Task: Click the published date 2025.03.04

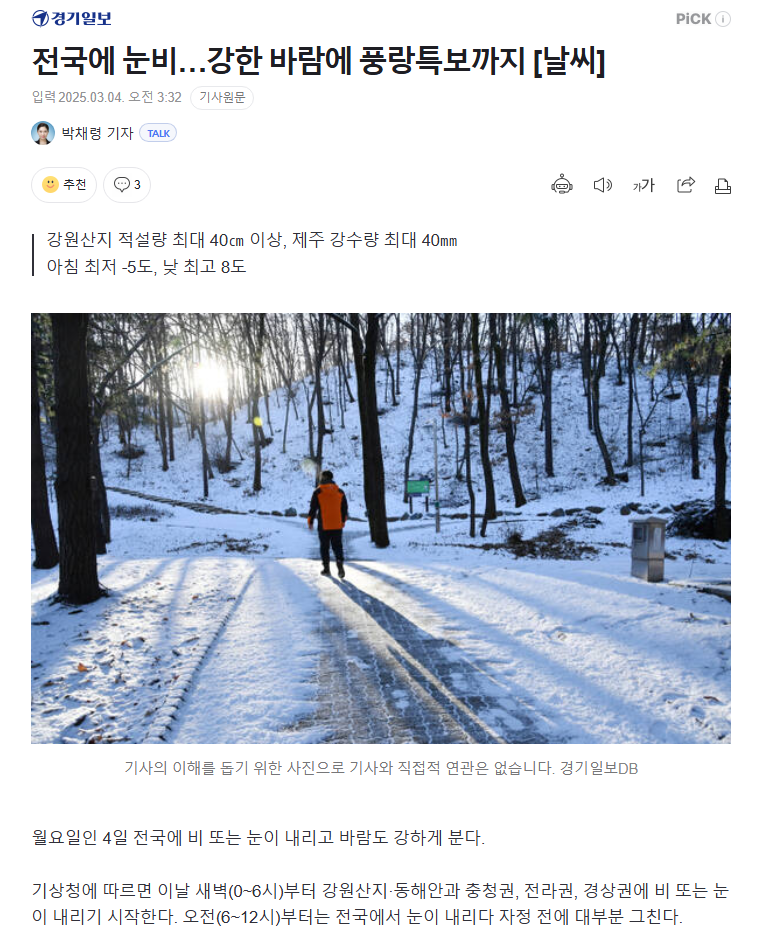Action: click(91, 98)
